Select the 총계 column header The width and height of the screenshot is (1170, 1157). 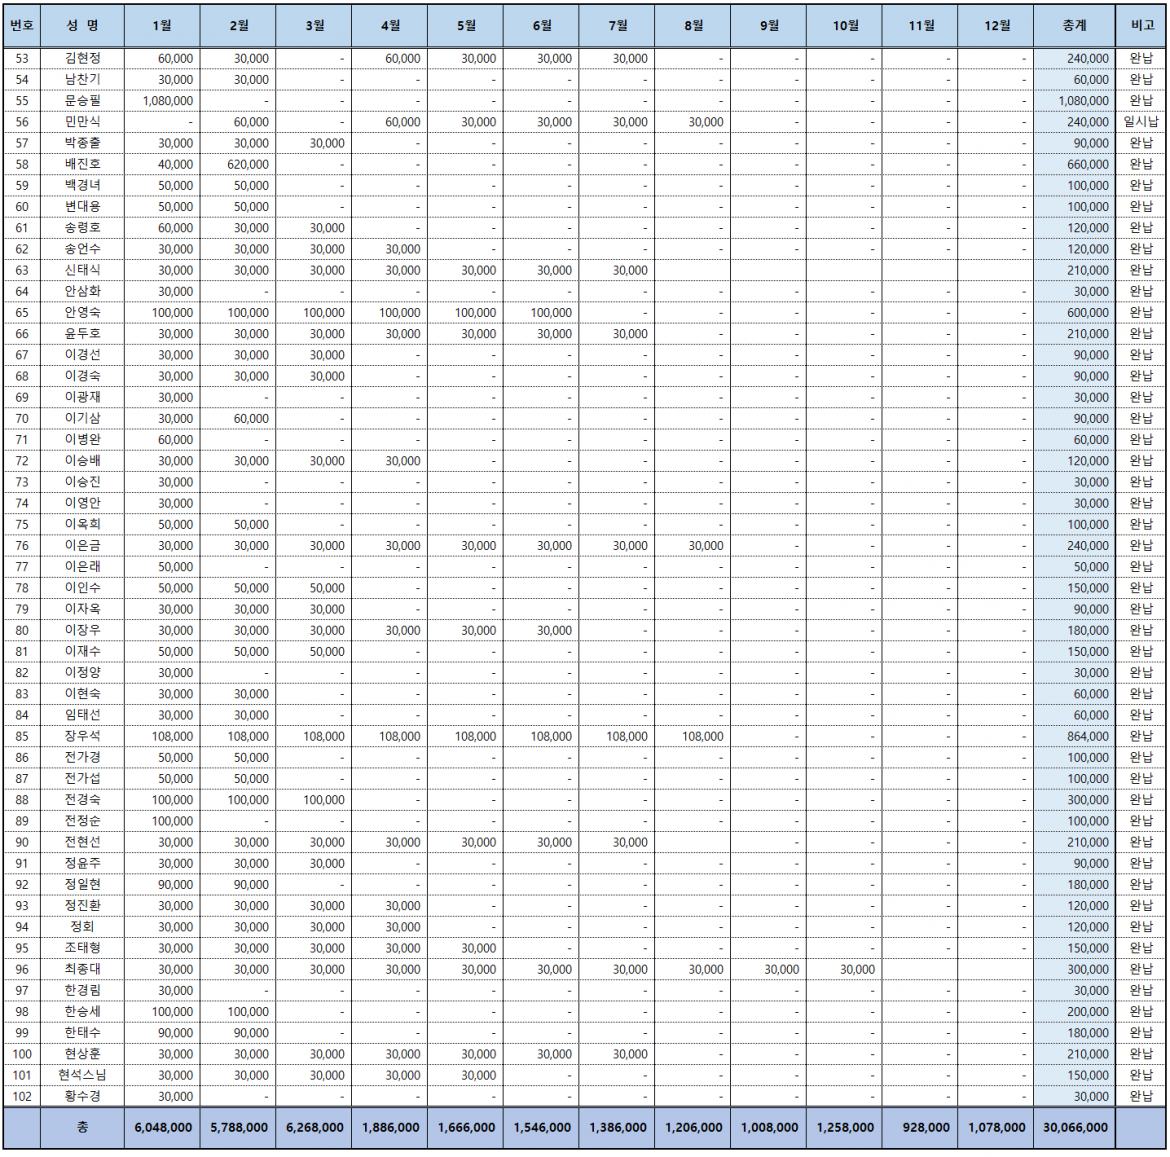(x=1074, y=25)
